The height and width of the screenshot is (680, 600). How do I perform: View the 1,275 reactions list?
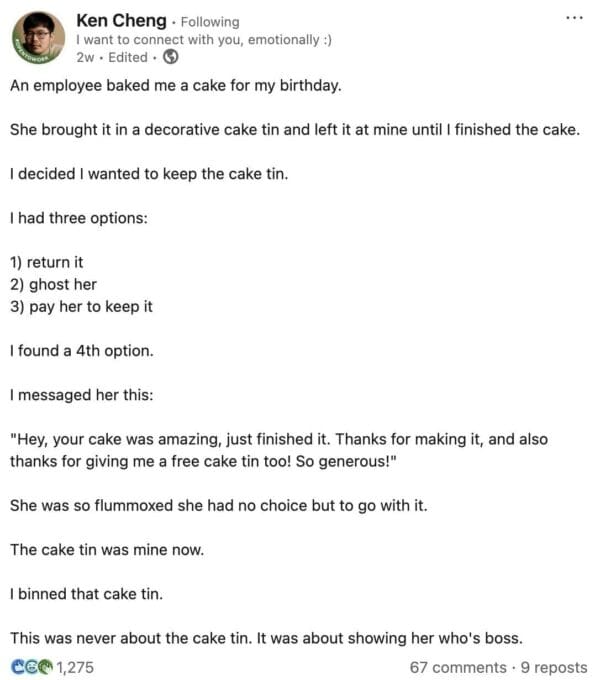tap(74, 667)
